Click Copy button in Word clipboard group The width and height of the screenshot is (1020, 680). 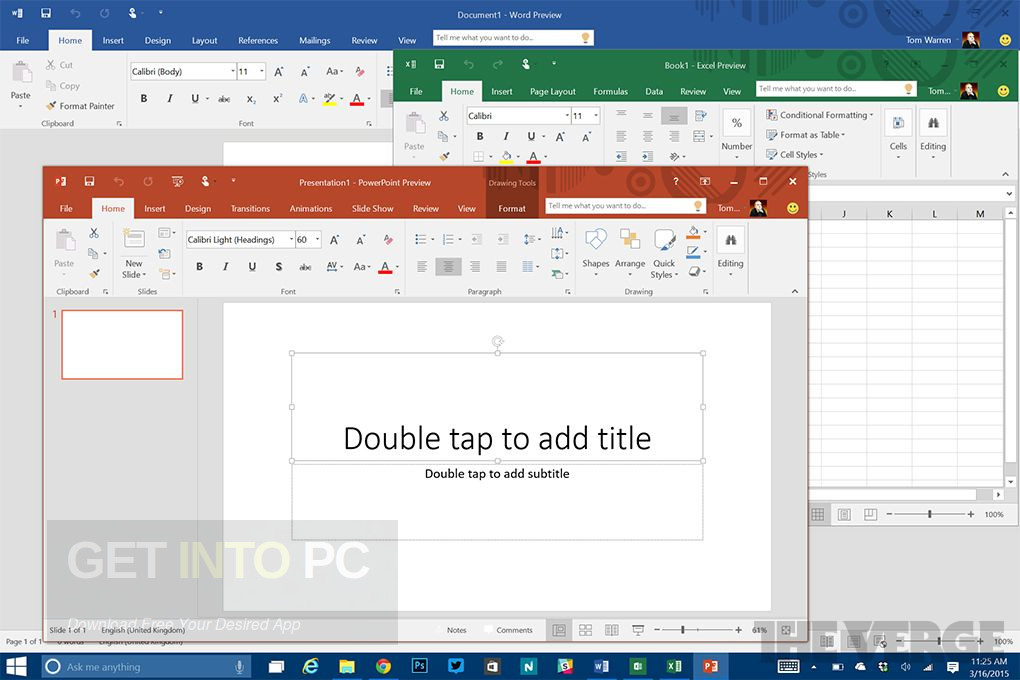point(62,86)
